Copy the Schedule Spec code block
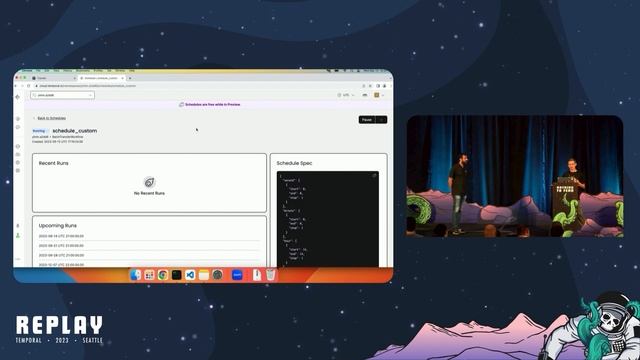 [x=374, y=176]
